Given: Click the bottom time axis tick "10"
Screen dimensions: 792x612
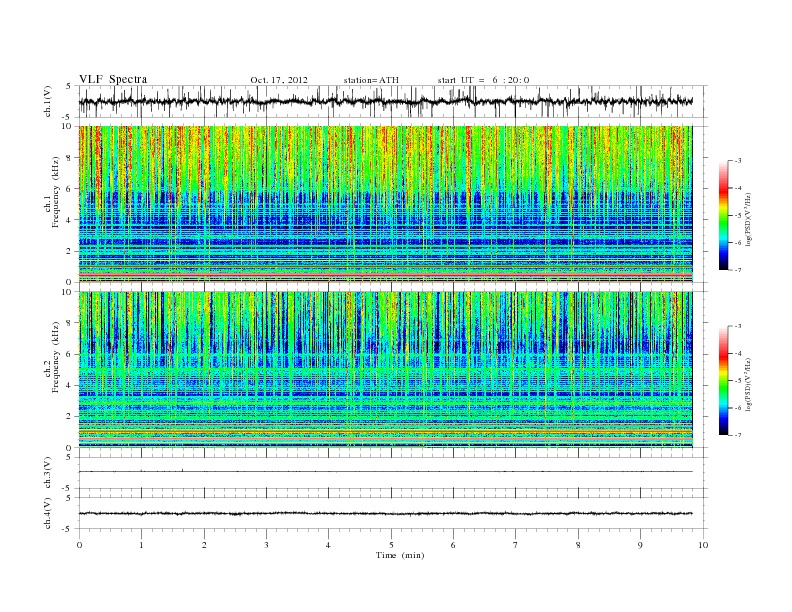Looking at the screenshot, I should (703, 545).
